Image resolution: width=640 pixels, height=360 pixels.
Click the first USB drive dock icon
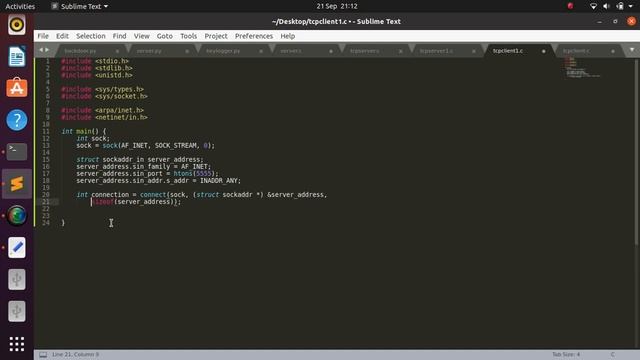[17, 280]
